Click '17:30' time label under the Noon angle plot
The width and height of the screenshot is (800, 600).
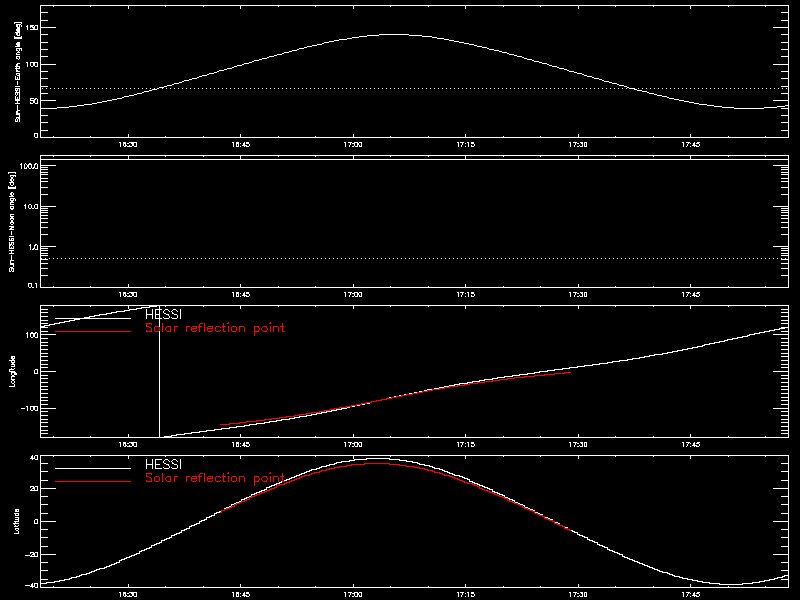coord(578,295)
